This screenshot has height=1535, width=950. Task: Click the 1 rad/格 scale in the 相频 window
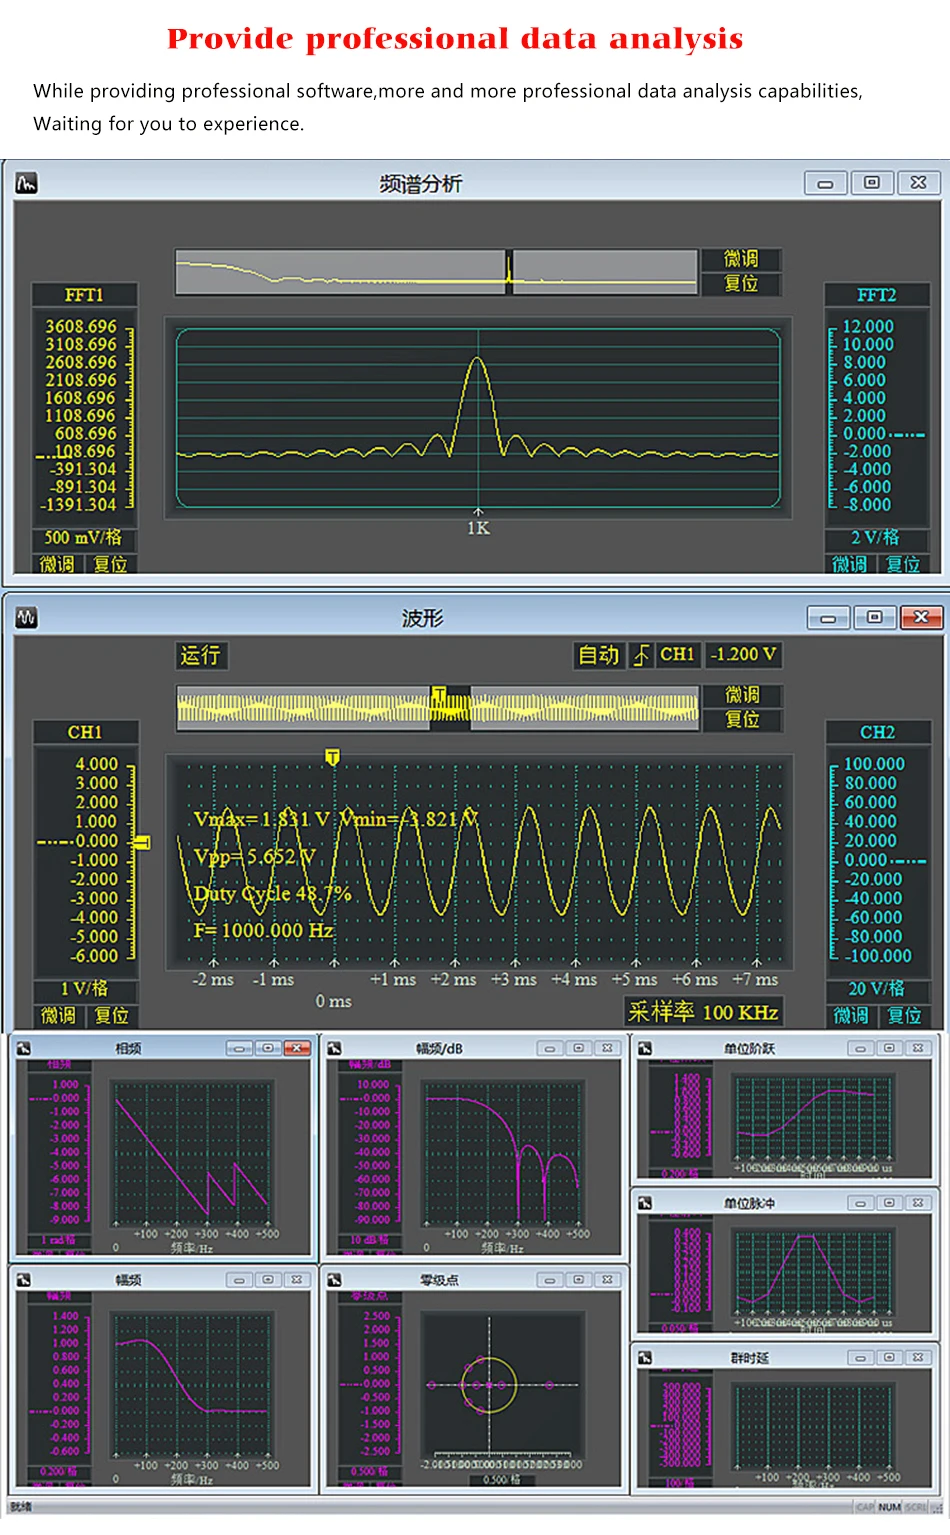coord(58,1240)
